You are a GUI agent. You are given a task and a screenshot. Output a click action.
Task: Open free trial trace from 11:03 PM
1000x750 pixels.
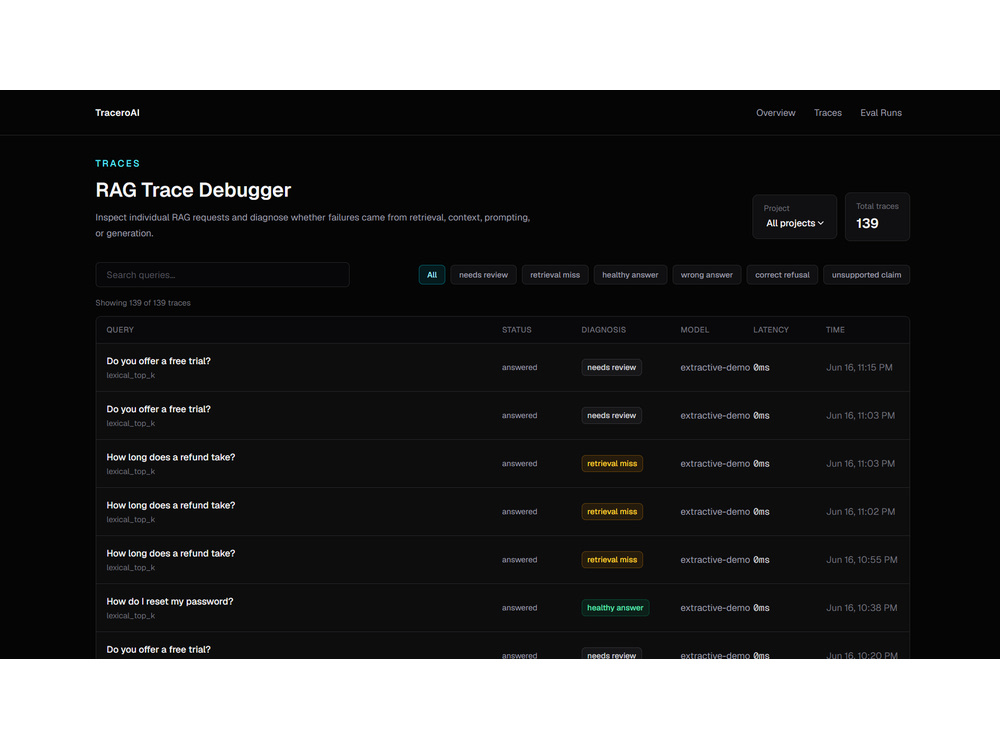click(503, 415)
